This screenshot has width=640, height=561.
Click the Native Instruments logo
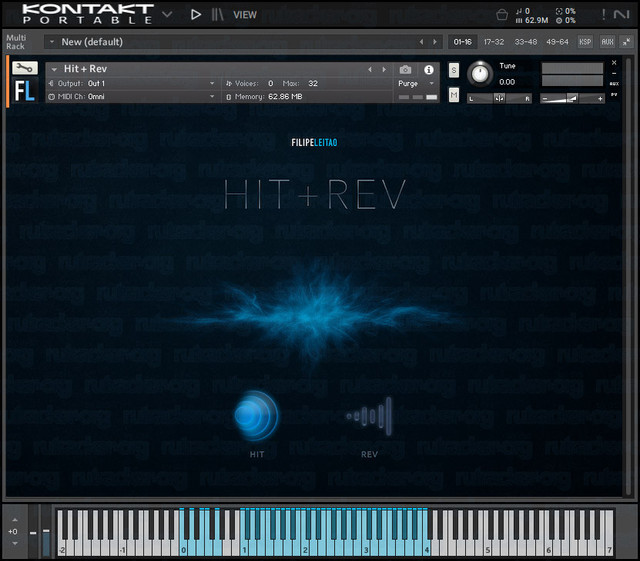pos(621,15)
